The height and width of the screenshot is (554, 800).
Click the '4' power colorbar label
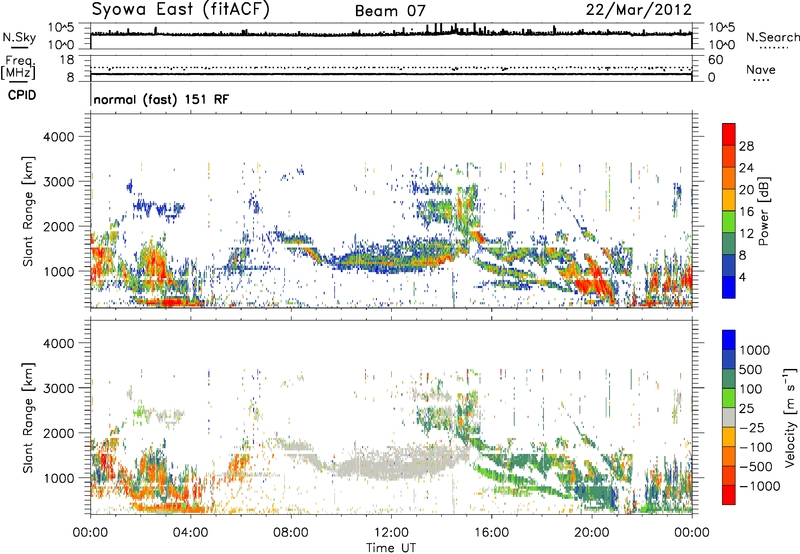click(x=742, y=278)
